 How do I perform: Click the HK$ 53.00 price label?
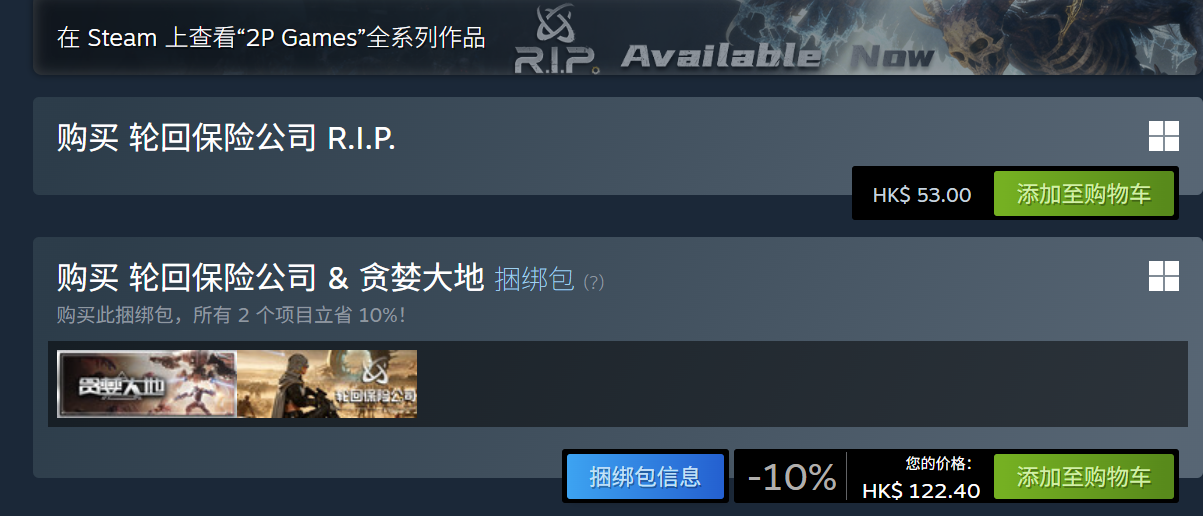pos(922,195)
